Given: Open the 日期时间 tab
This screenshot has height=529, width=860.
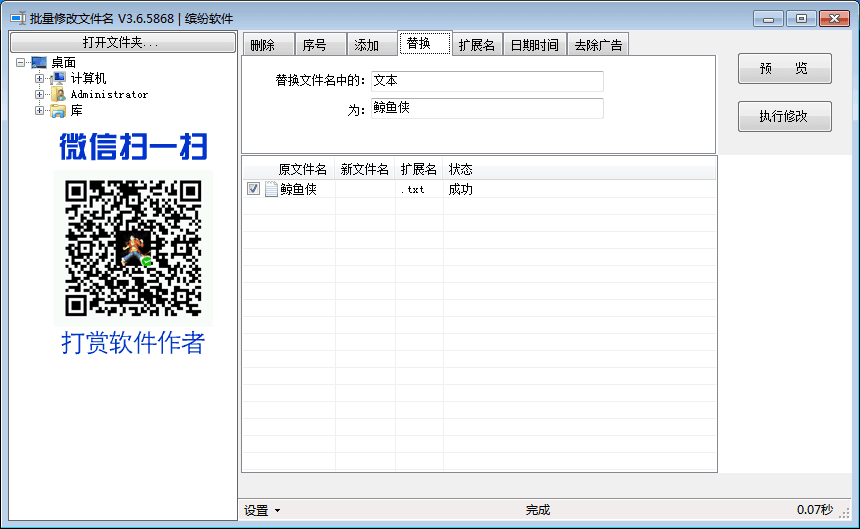Looking at the screenshot, I should coord(535,45).
